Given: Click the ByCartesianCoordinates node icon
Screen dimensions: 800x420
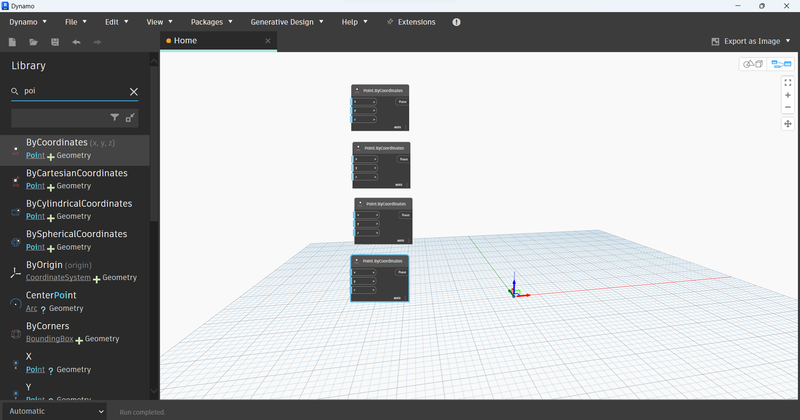Looking at the screenshot, I should (15, 181).
